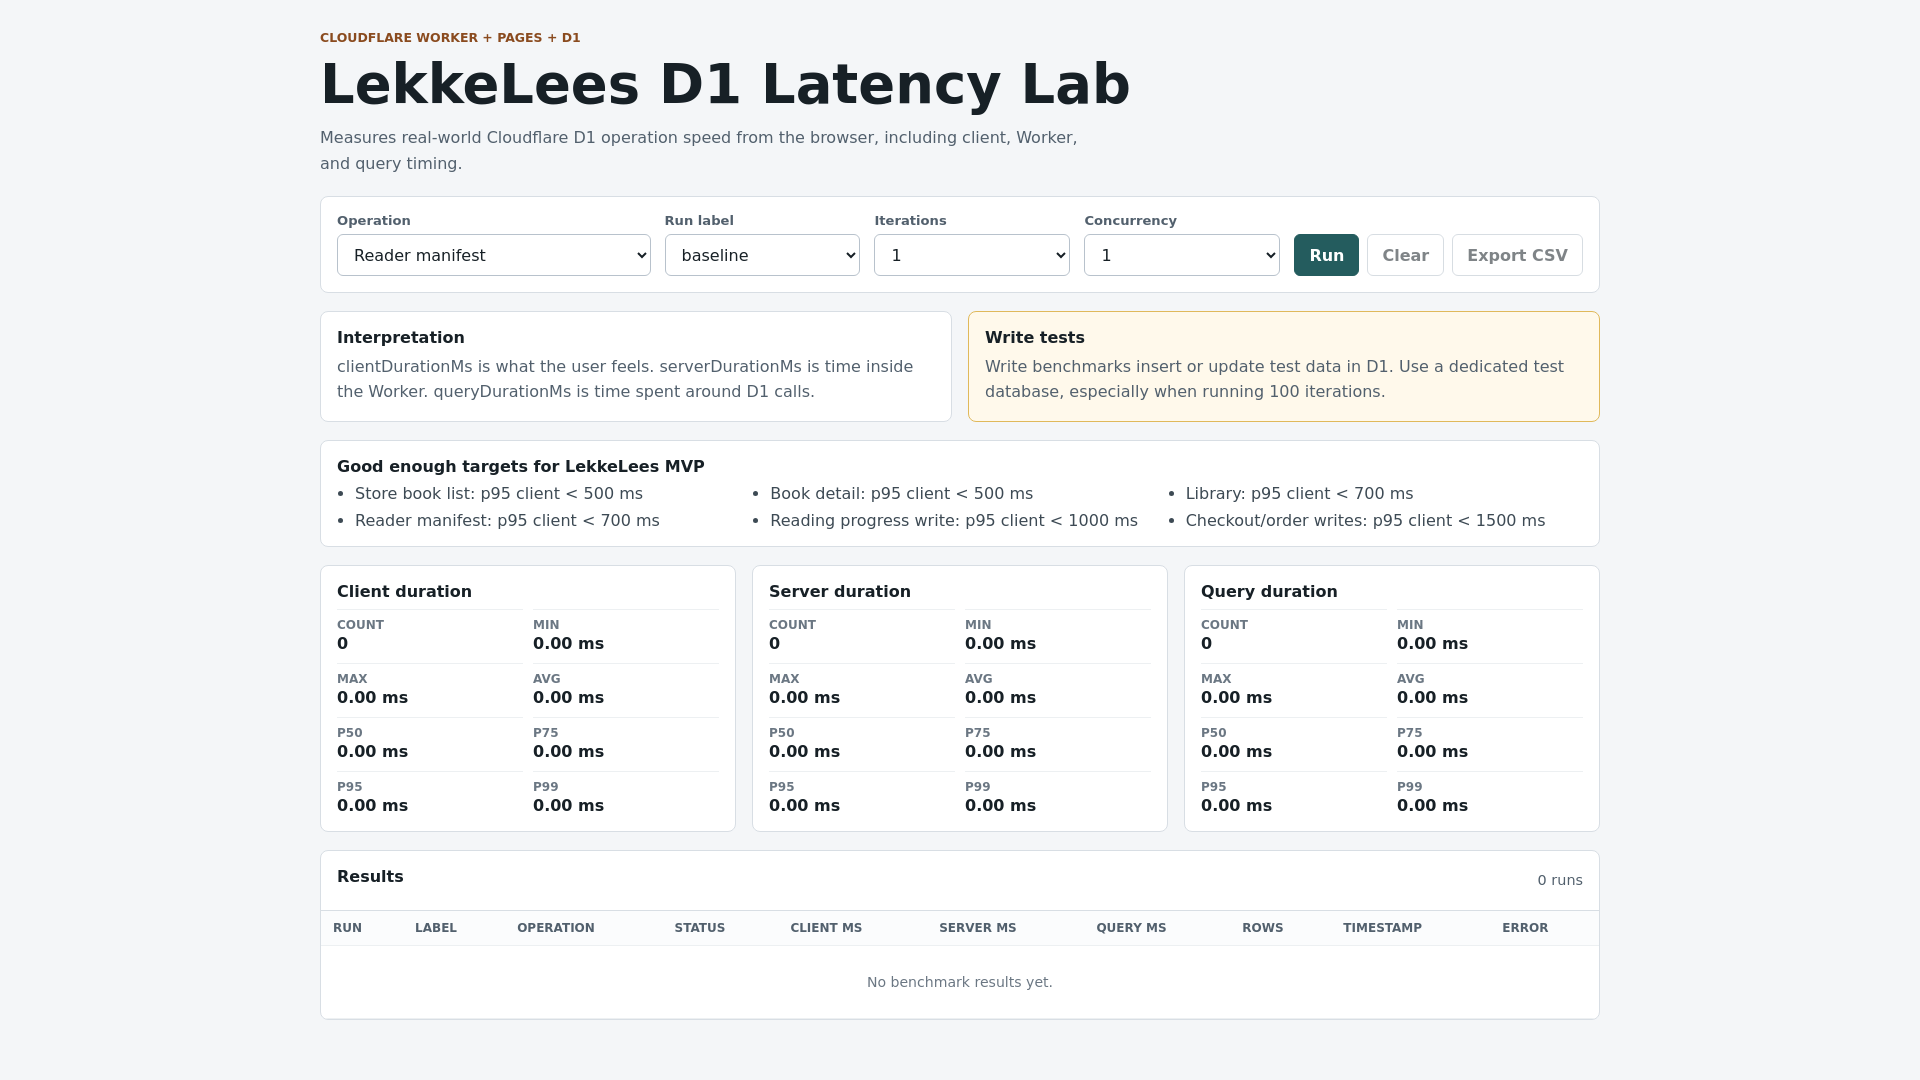Click 'Reading progress write' target line

click(954, 520)
